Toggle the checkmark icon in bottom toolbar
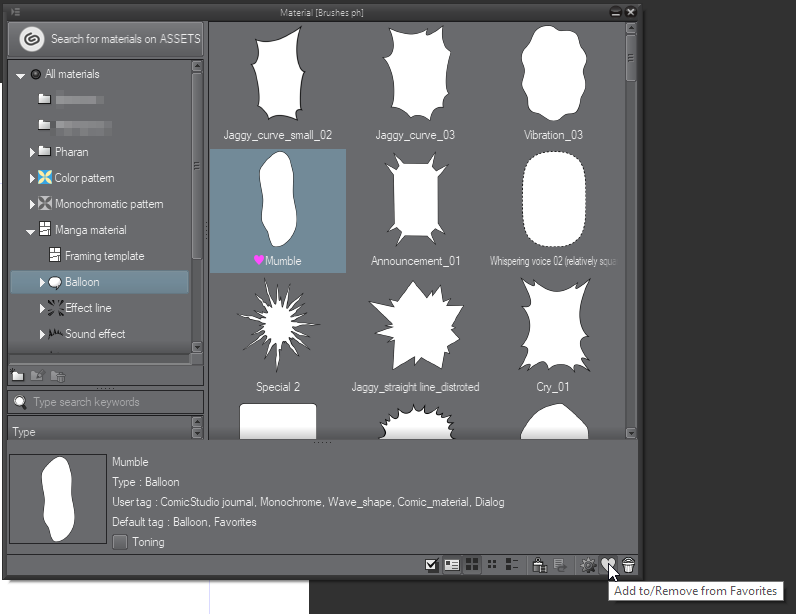 pyautogui.click(x=432, y=565)
